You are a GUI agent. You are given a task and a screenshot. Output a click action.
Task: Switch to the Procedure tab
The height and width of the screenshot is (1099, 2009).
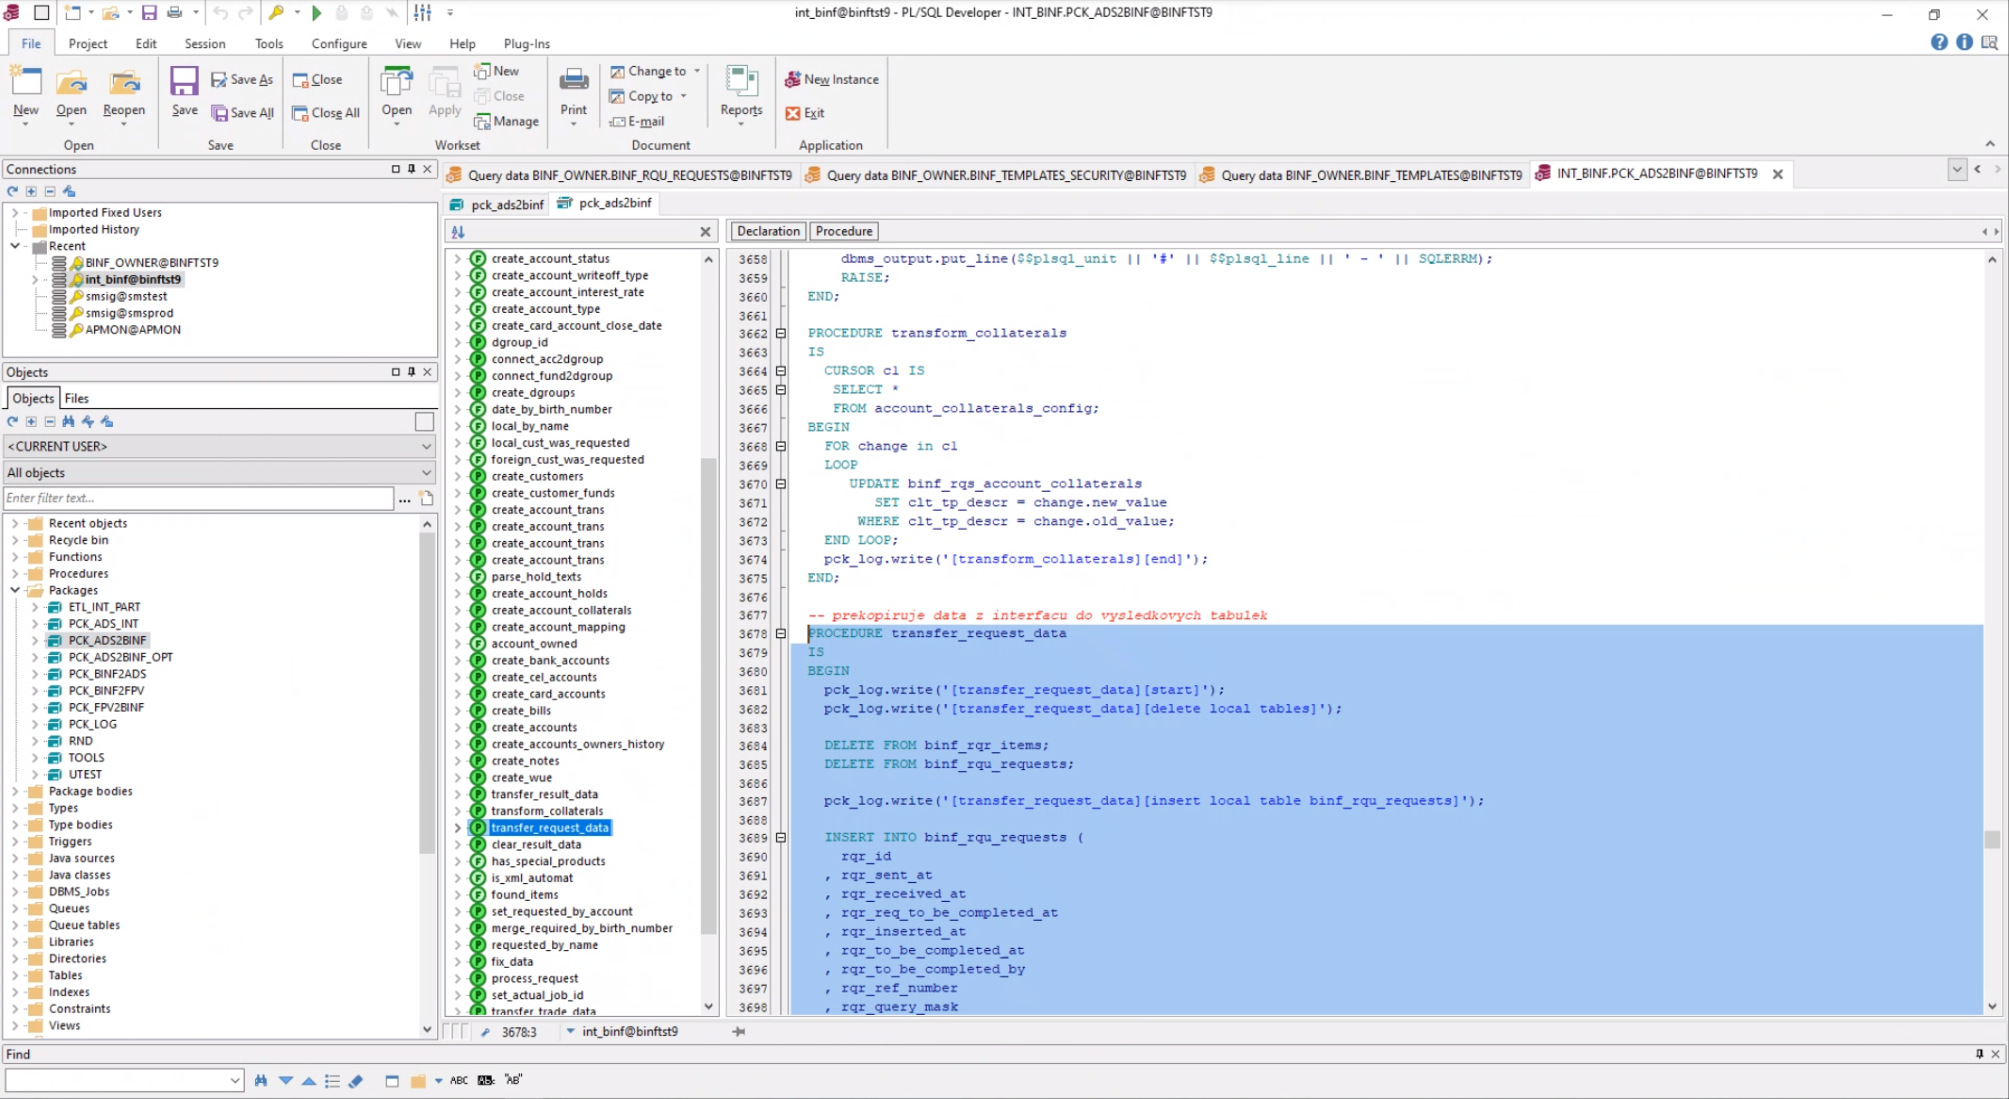coord(843,231)
